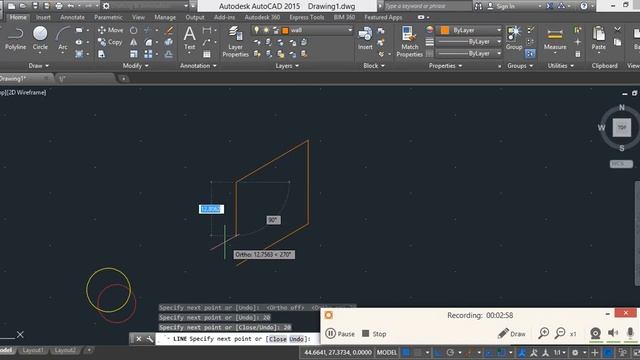Toggle polar tracking in the status bar

[x=450, y=352]
